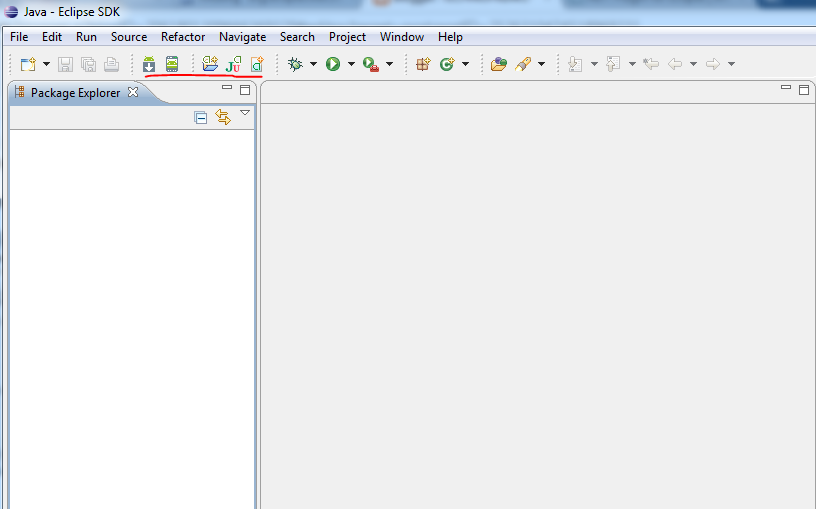The width and height of the screenshot is (816, 509).
Task: Click the Last Edit Location icon
Action: pos(651,64)
